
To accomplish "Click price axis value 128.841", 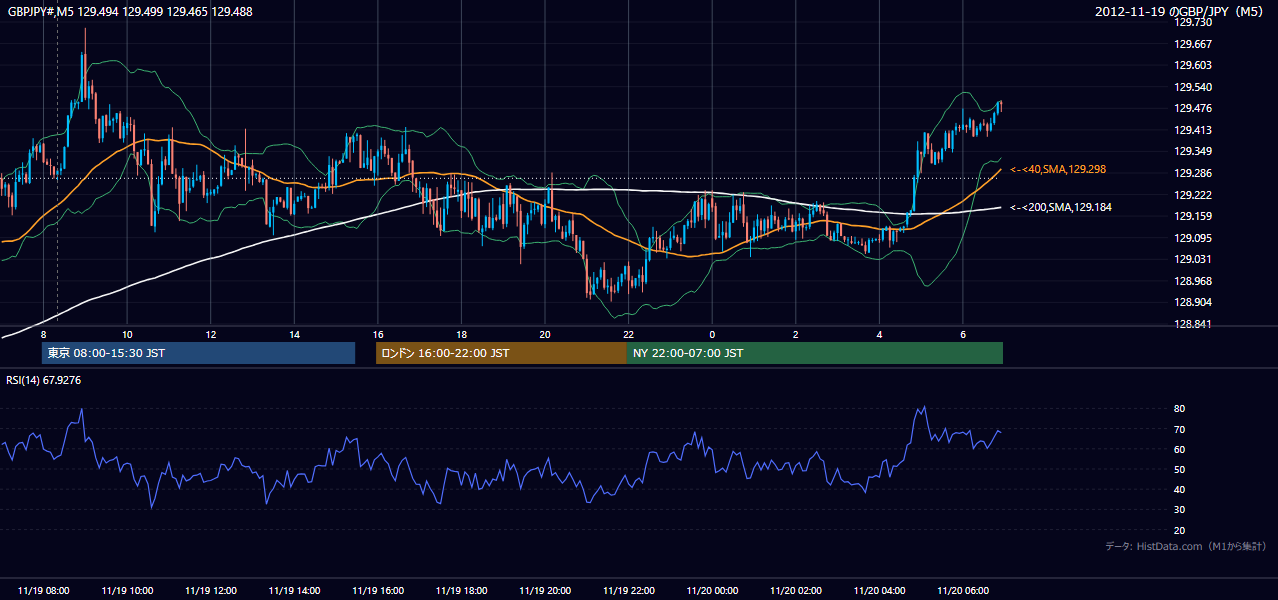I will pyautogui.click(x=1193, y=324).
